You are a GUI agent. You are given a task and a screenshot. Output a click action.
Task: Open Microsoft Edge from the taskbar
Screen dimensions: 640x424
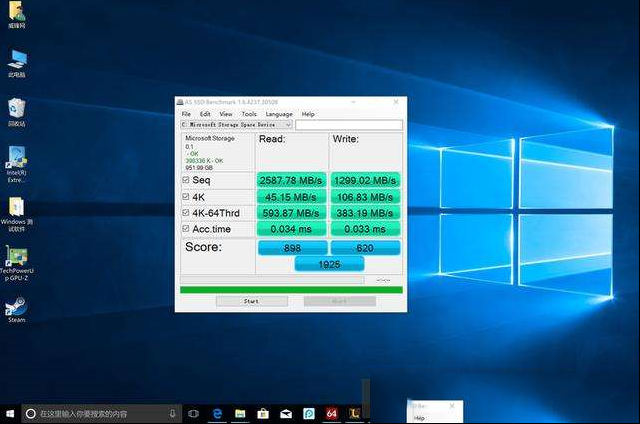pos(217,414)
